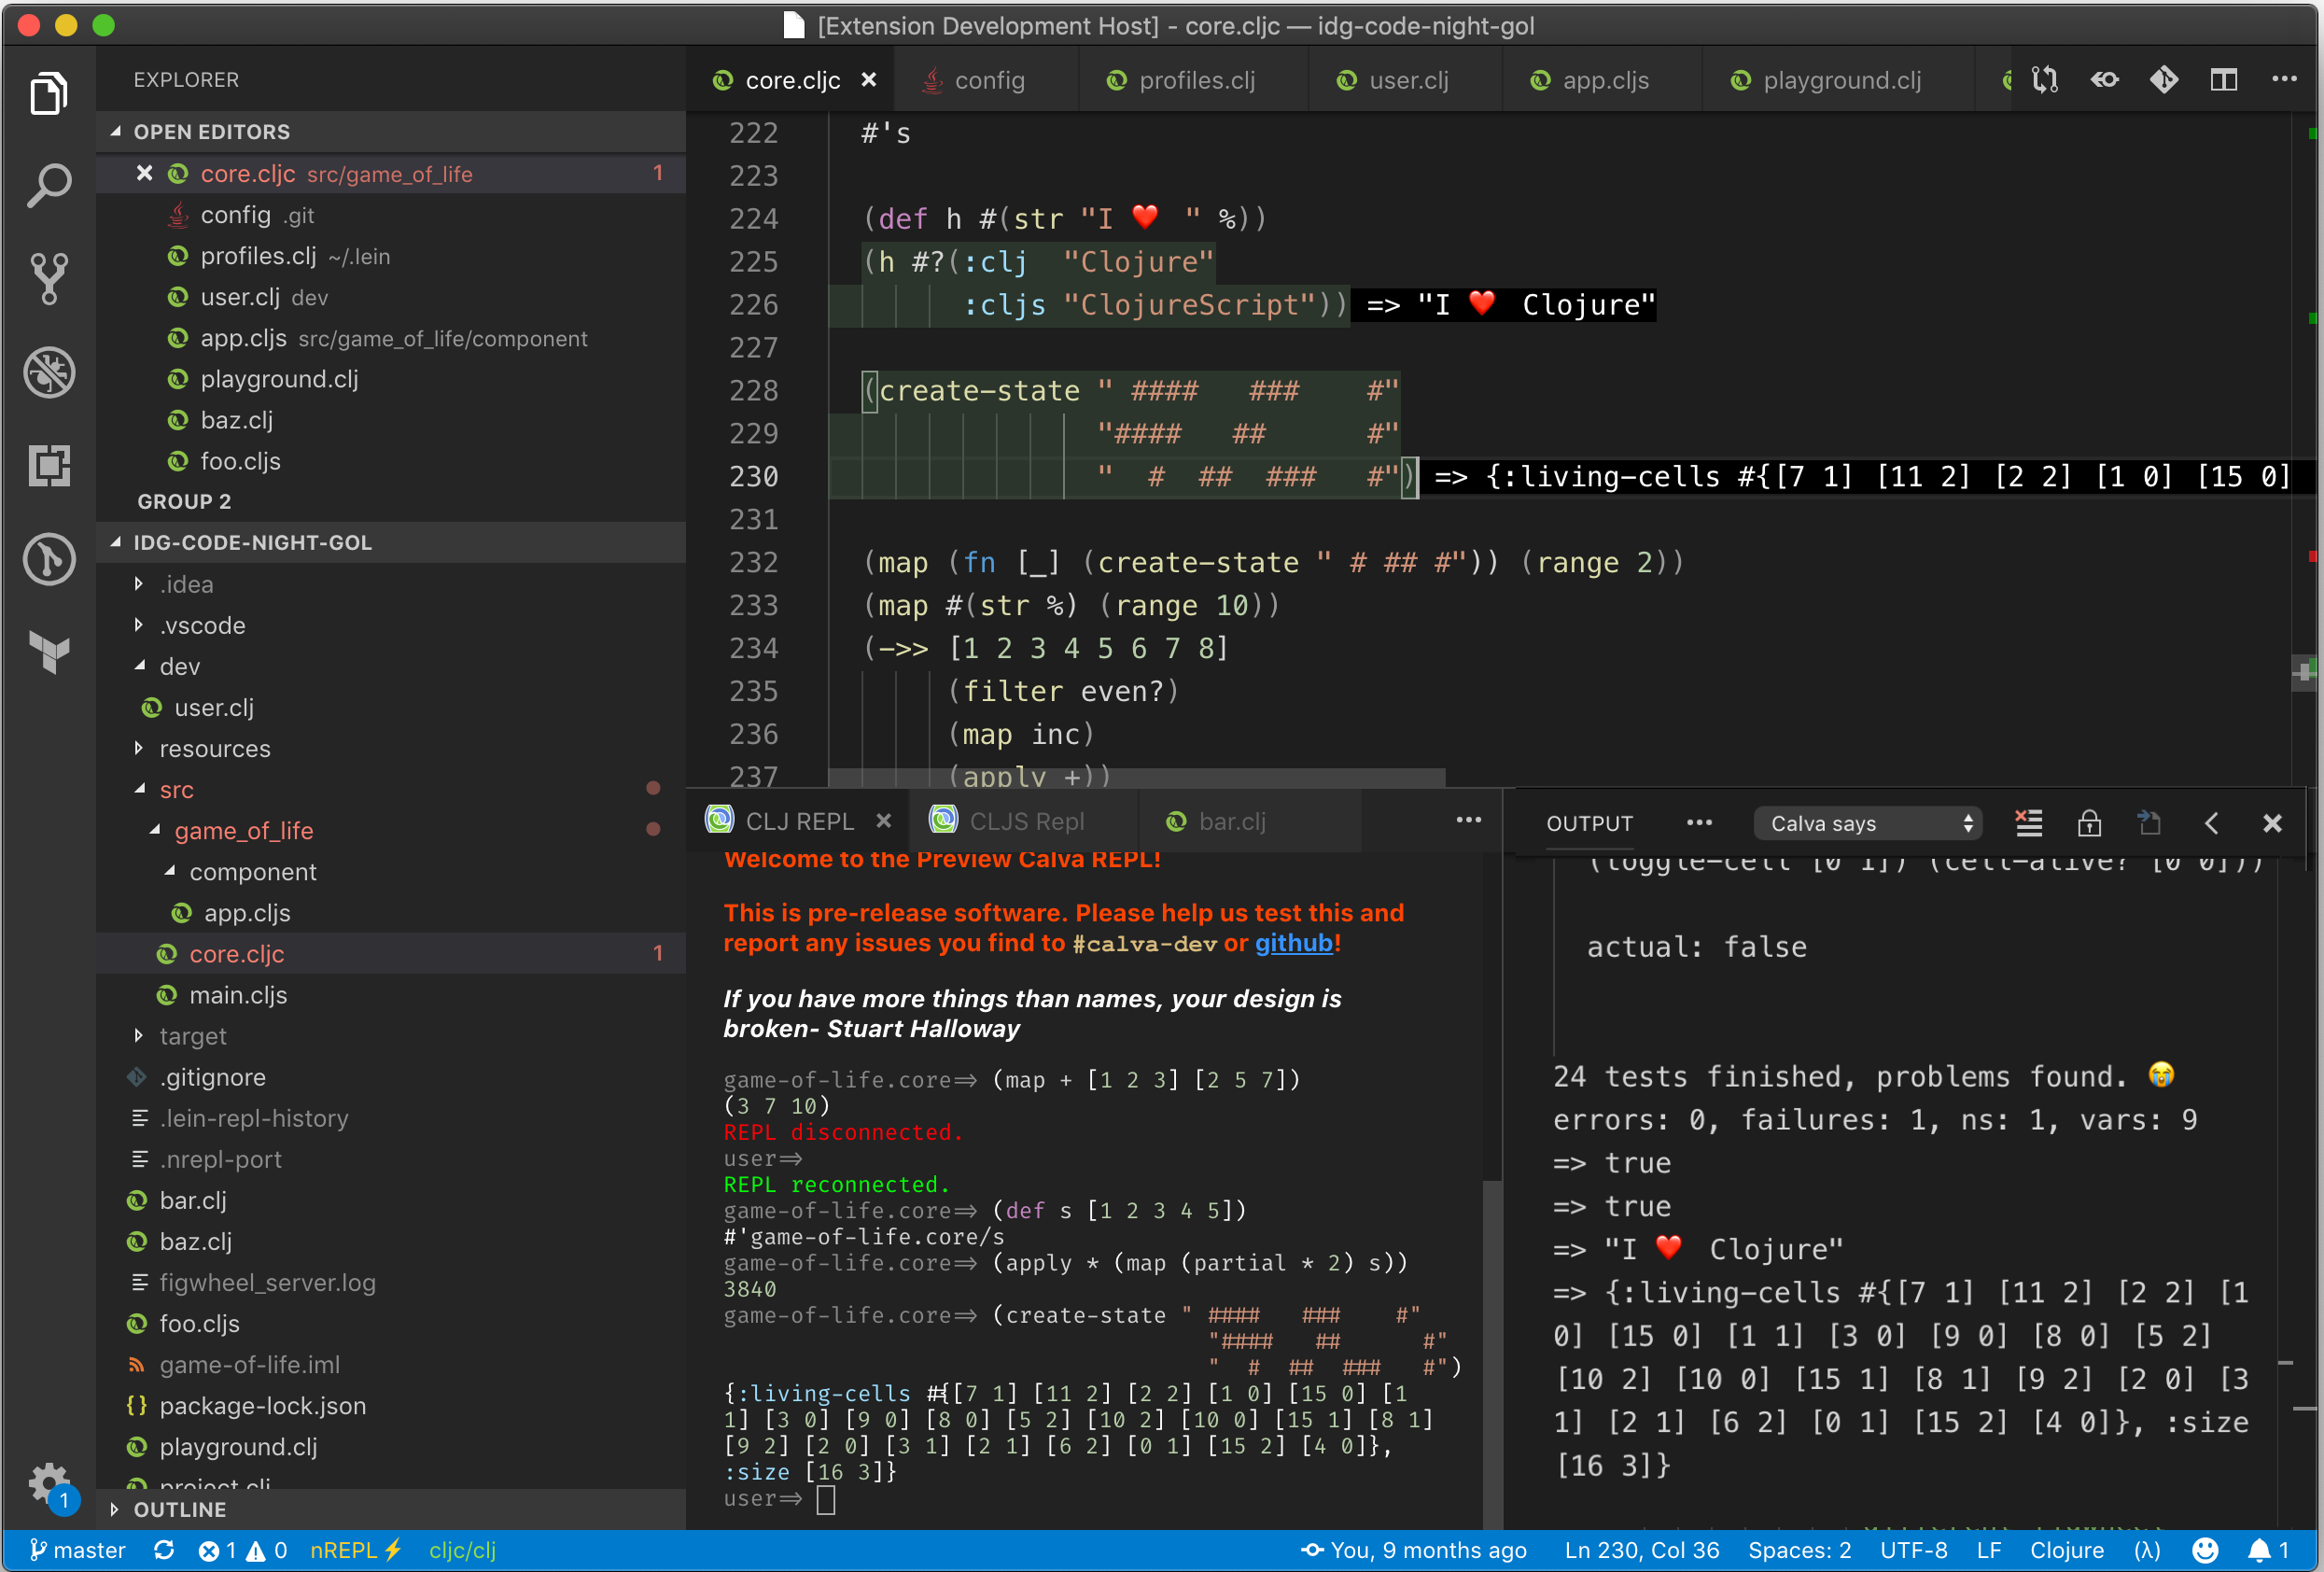
Task: Toggle the output scroll lock icon
Action: pos(2089,823)
